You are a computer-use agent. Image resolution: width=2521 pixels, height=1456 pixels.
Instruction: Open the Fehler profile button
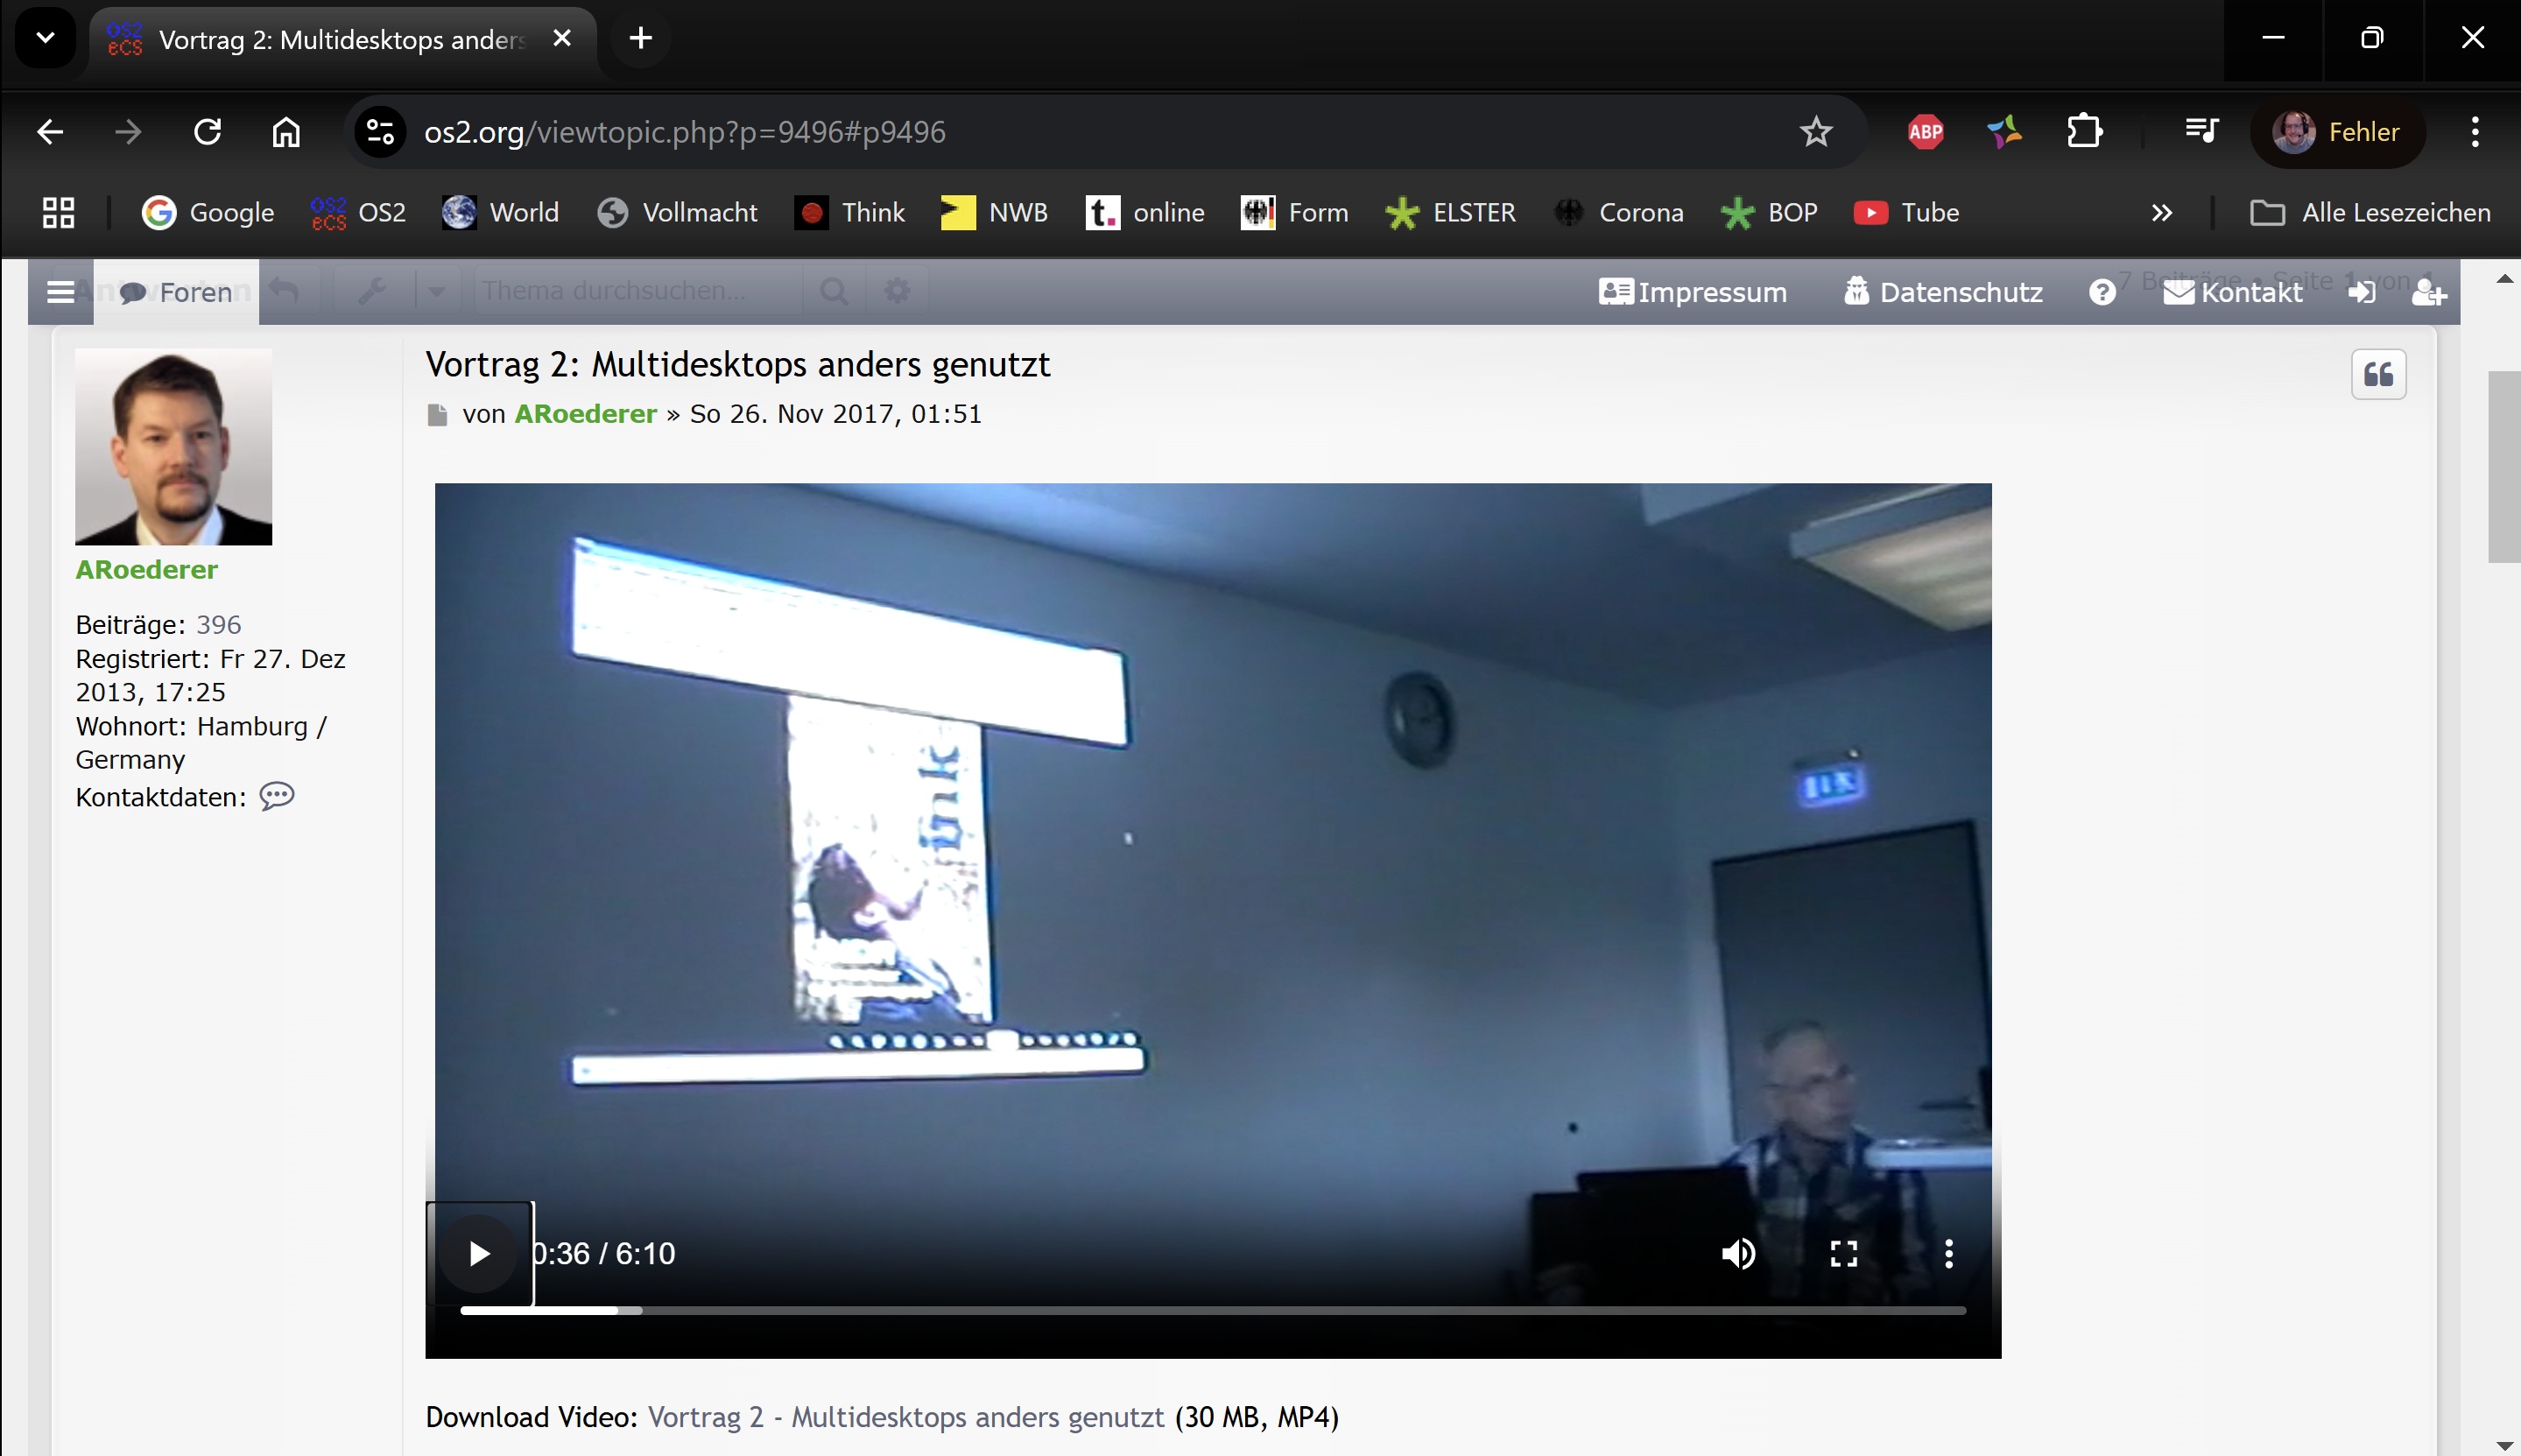pos(2337,131)
